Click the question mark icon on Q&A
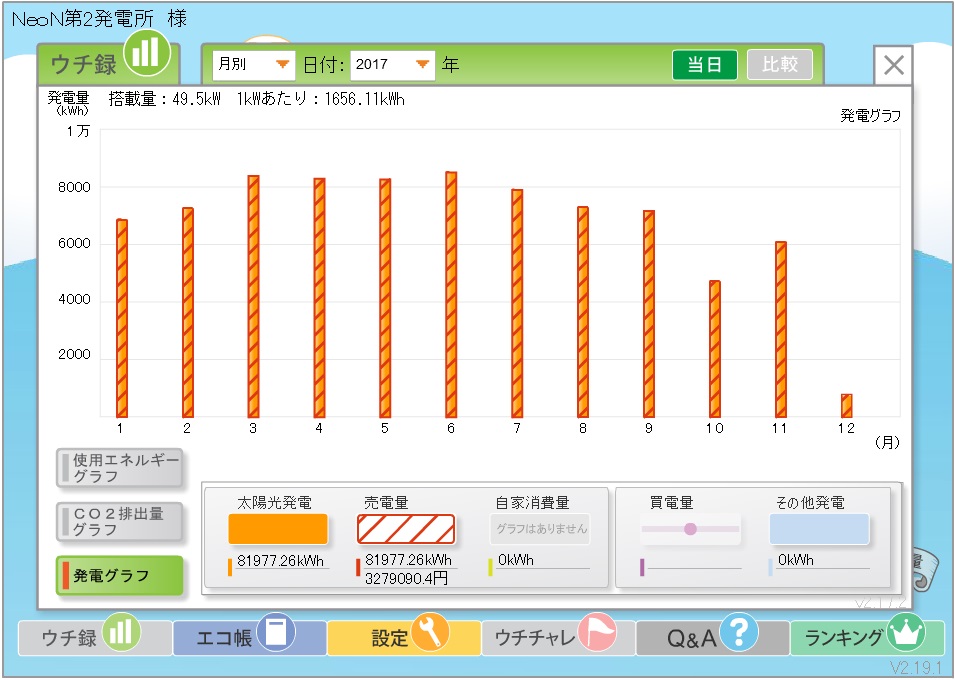The width and height of the screenshot is (955, 680). coord(739,632)
